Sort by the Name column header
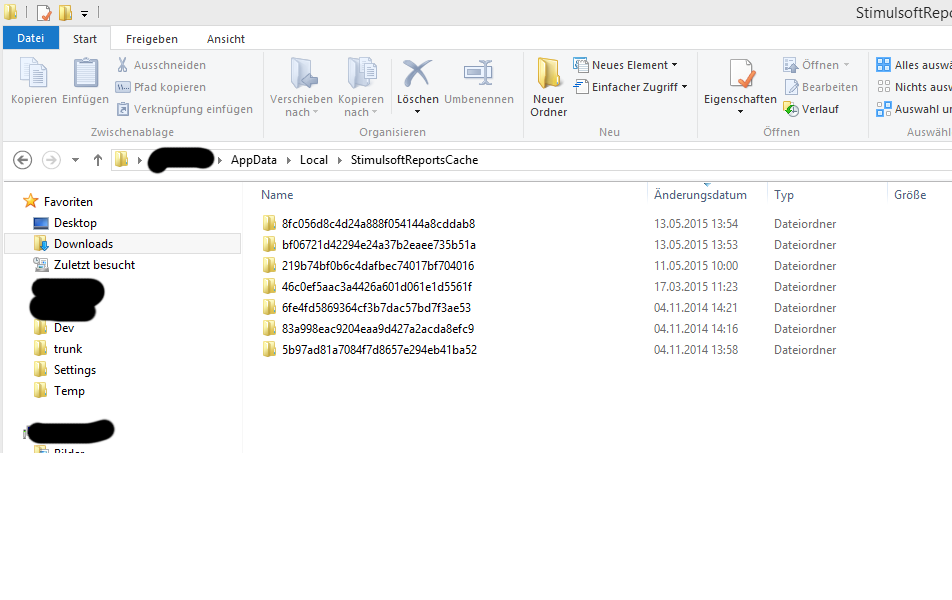This screenshot has height=600, width=952. (x=277, y=195)
